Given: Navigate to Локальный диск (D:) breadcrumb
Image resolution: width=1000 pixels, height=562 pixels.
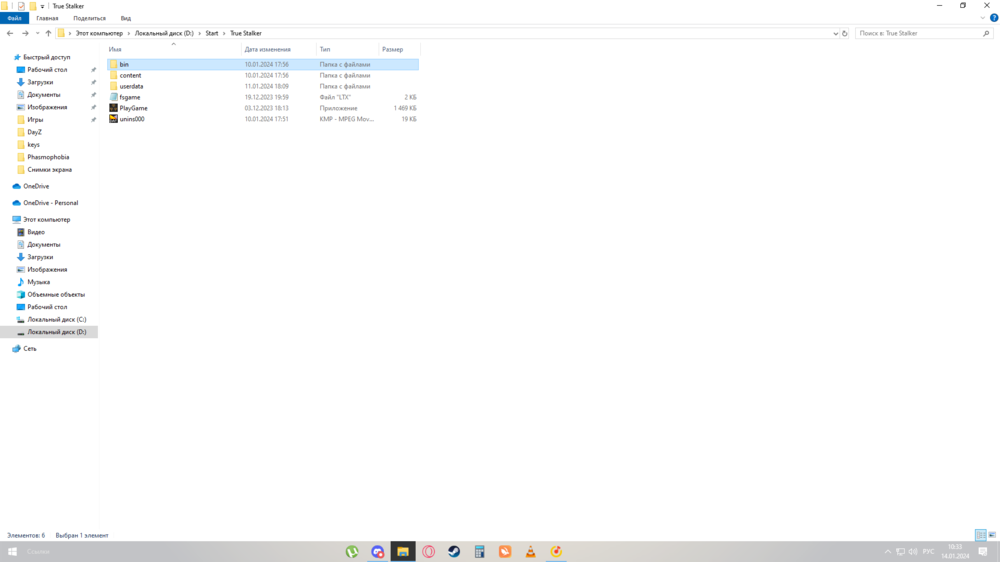Looking at the screenshot, I should (x=164, y=33).
